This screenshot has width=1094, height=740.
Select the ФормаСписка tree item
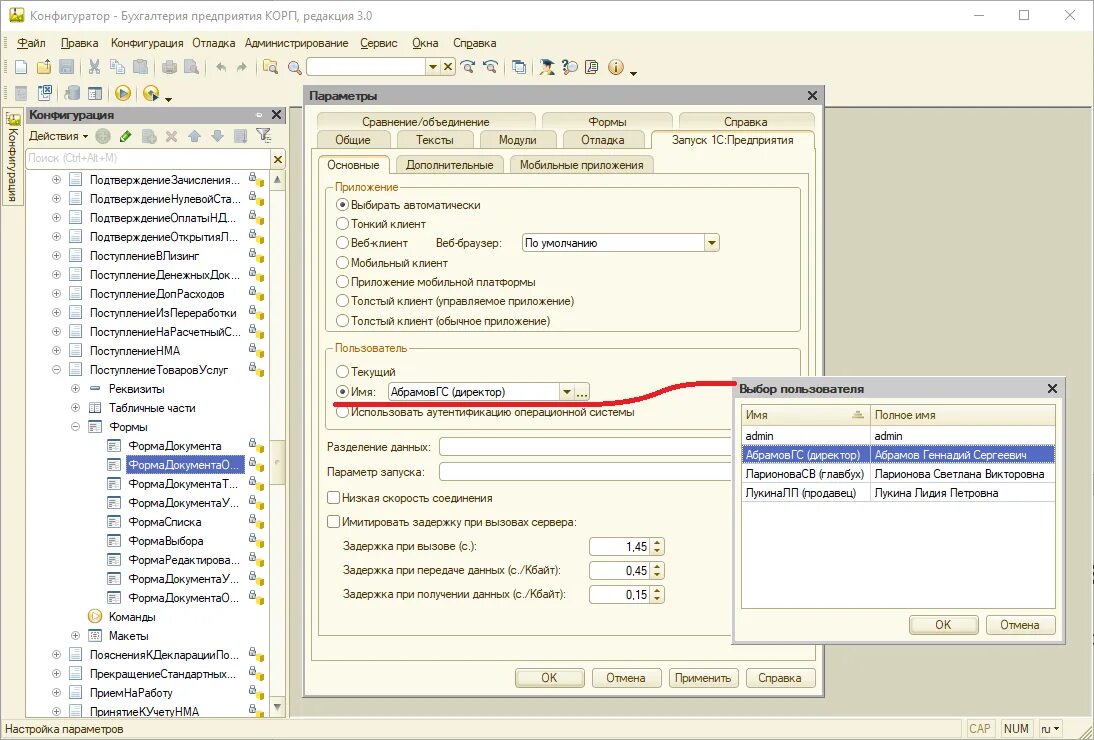pyautogui.click(x=165, y=522)
